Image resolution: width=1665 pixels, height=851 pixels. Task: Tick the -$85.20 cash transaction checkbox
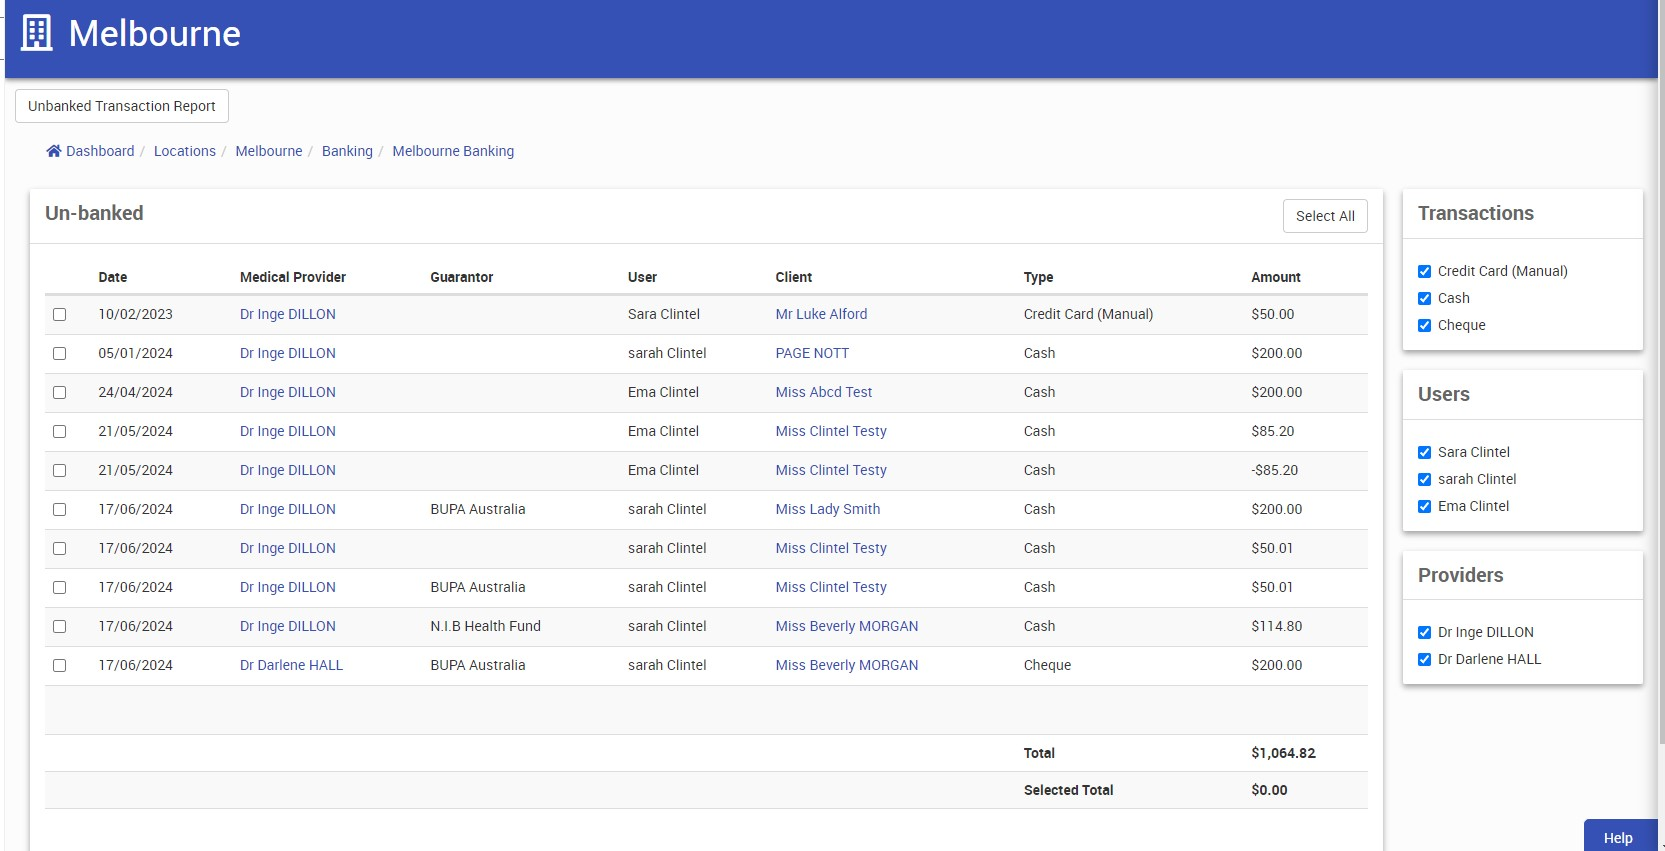pyautogui.click(x=60, y=470)
